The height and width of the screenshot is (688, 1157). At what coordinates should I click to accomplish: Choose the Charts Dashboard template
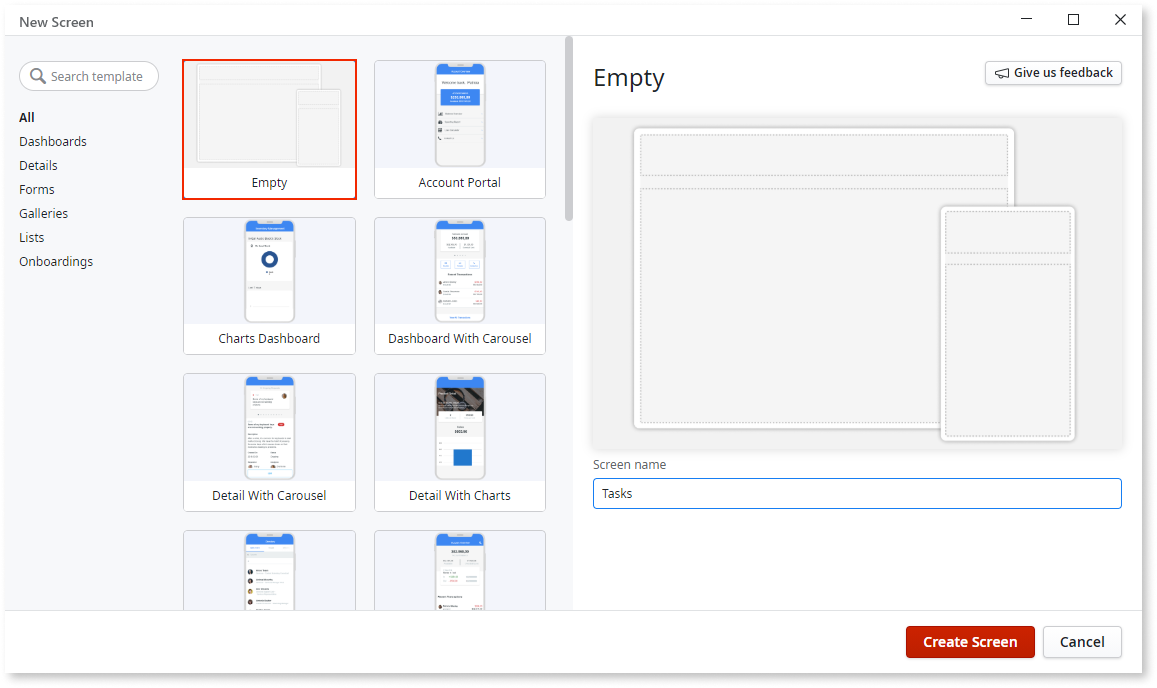tap(269, 285)
